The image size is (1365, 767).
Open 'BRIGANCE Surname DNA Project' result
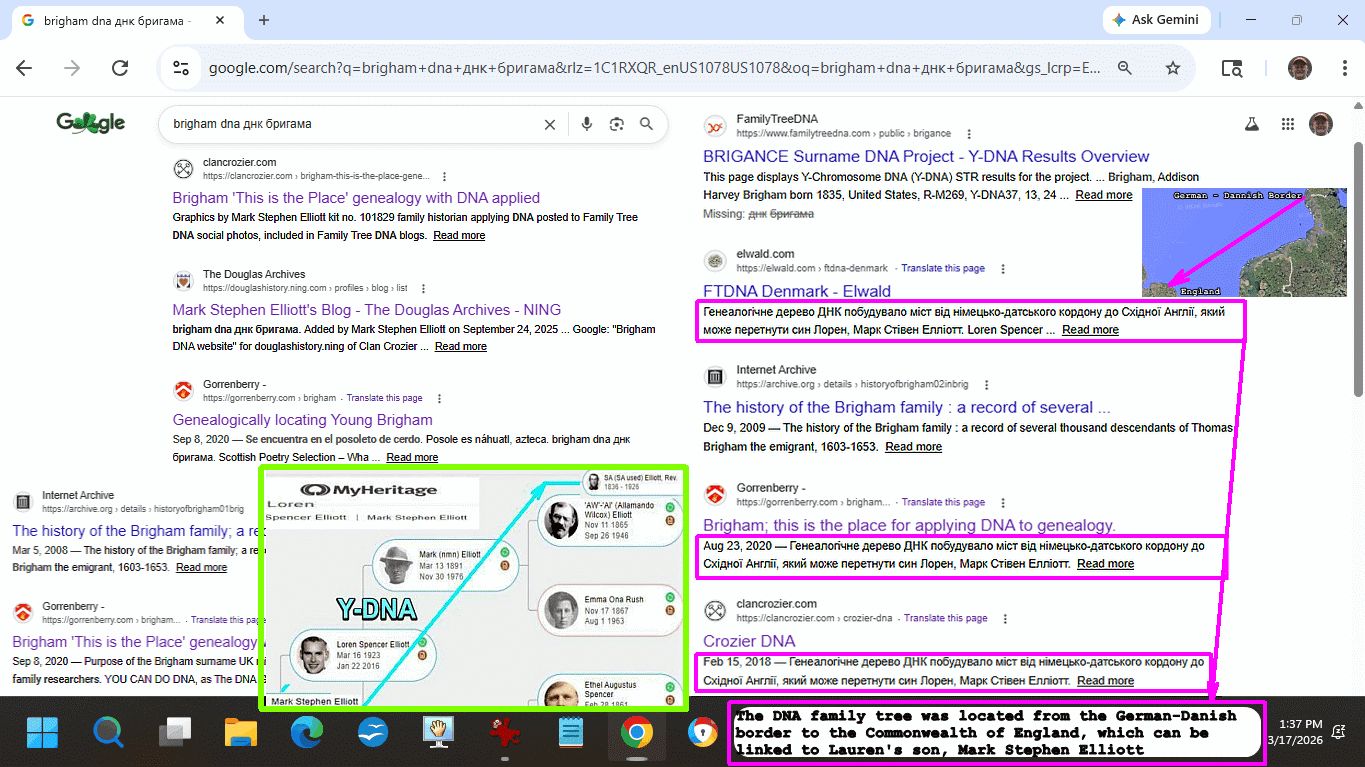click(926, 156)
